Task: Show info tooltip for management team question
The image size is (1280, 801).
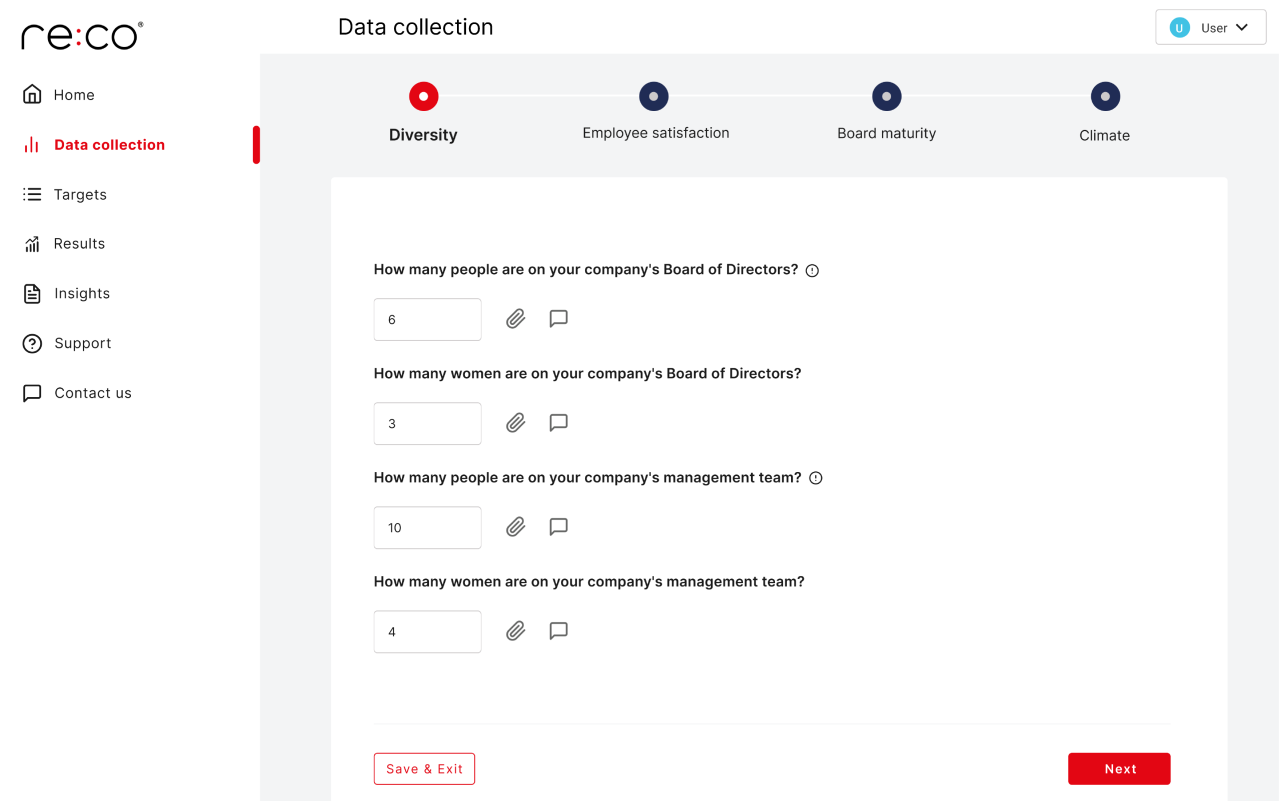Action: pyautogui.click(x=815, y=479)
